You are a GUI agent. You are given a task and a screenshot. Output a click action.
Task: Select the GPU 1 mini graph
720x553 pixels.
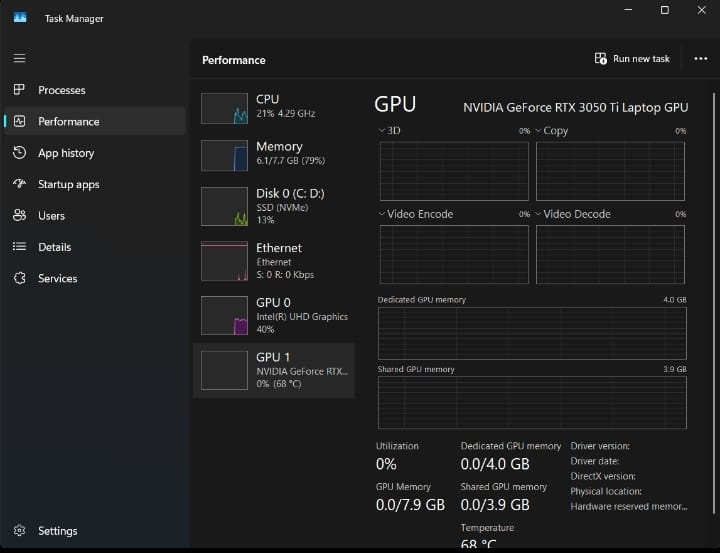pyautogui.click(x=224, y=370)
